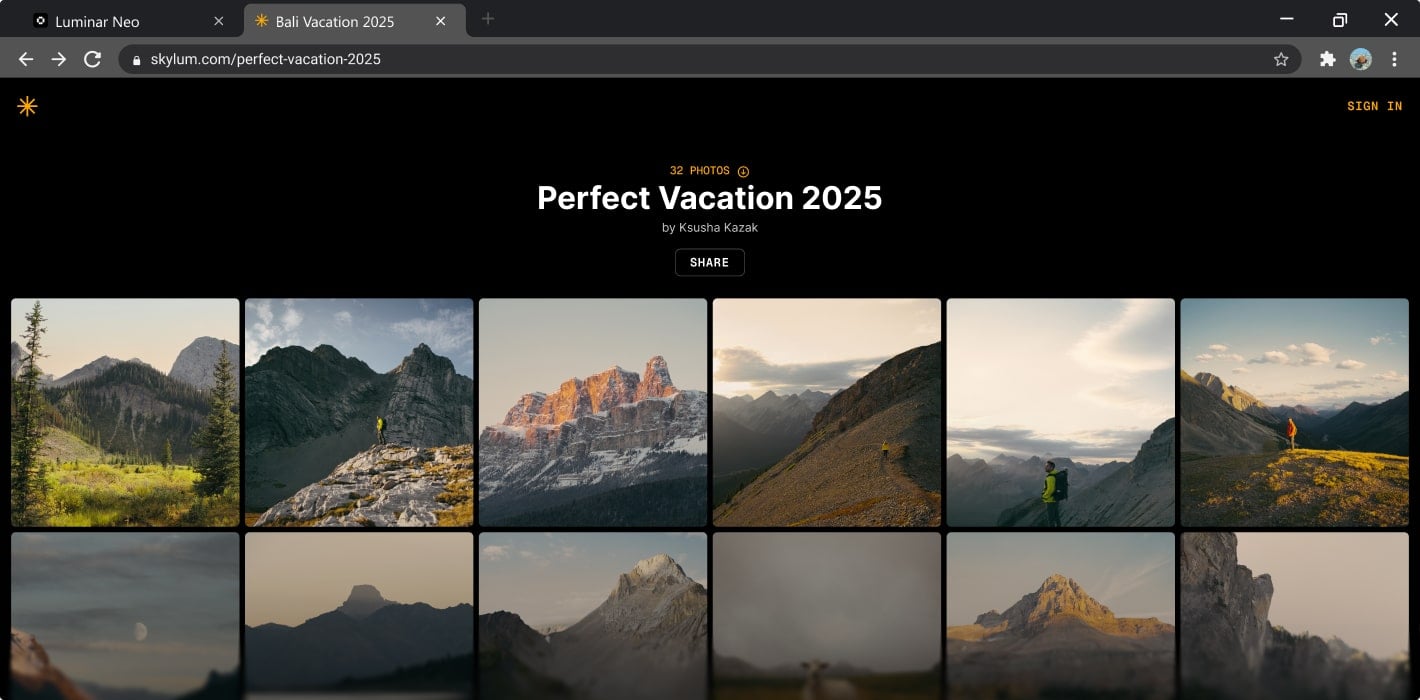1420x700 pixels.
Task: Click the download icon beside 32 PHOTOS
Action: pos(743,171)
